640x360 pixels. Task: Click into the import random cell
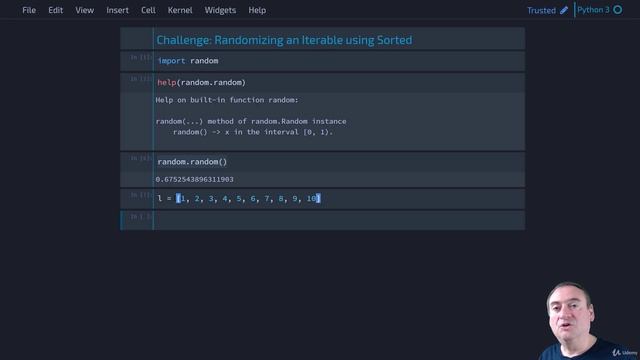(x=339, y=61)
